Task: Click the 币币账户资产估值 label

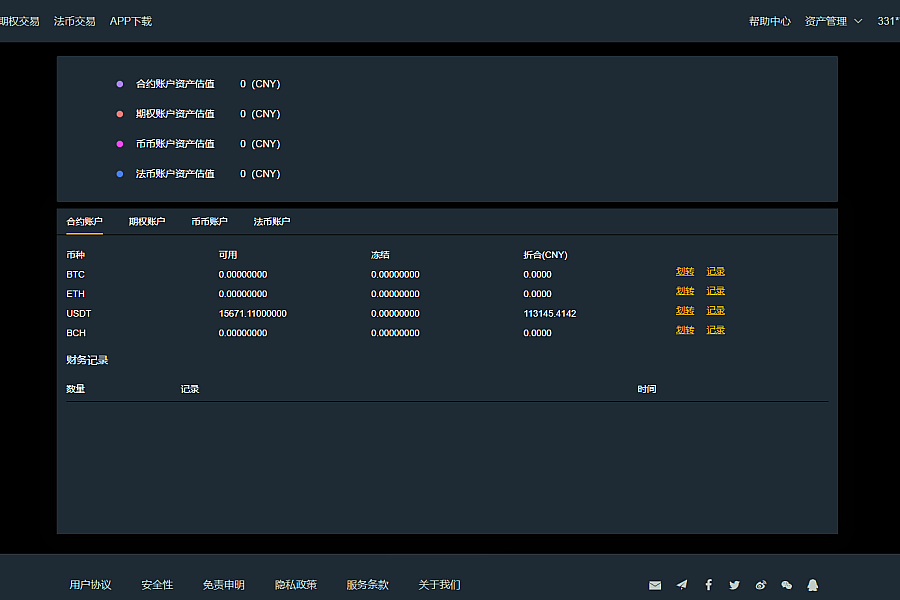Action: click(175, 144)
